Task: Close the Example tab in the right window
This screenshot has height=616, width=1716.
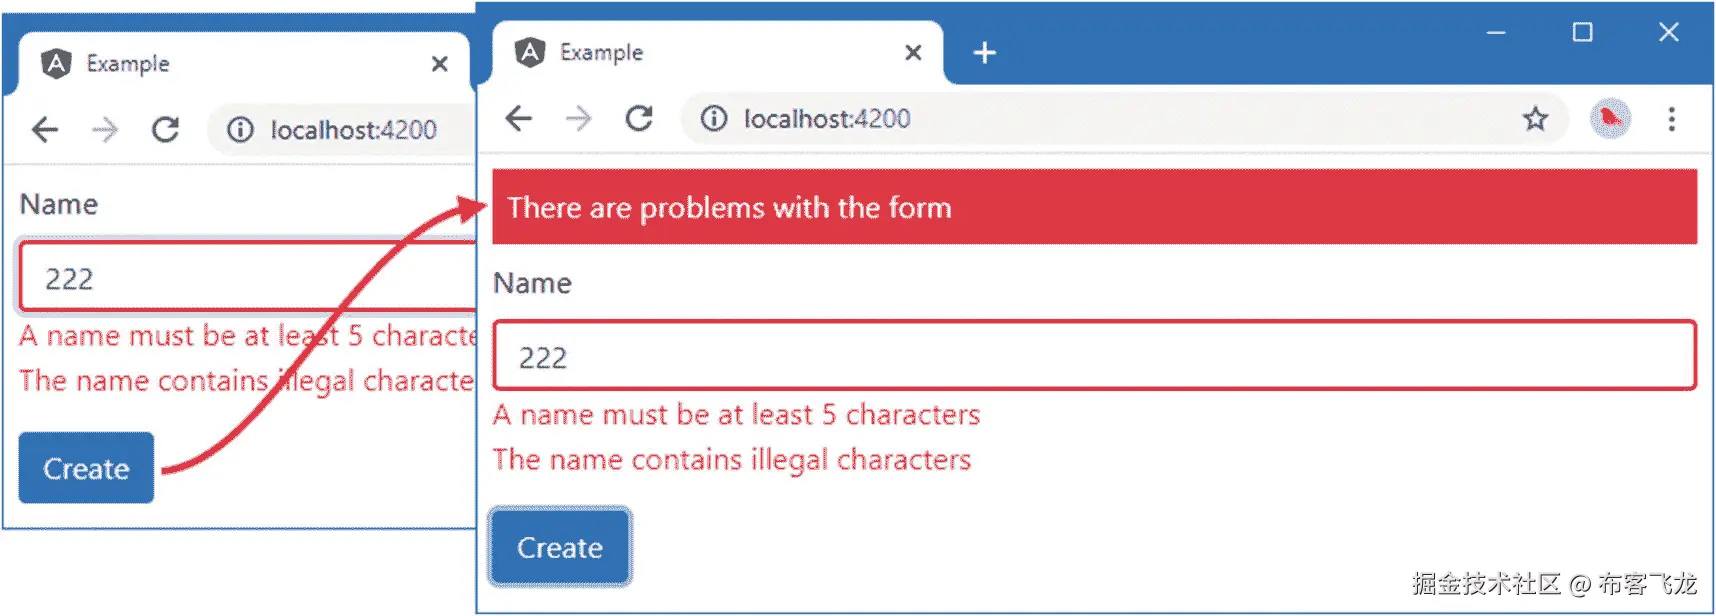Action: 913,53
